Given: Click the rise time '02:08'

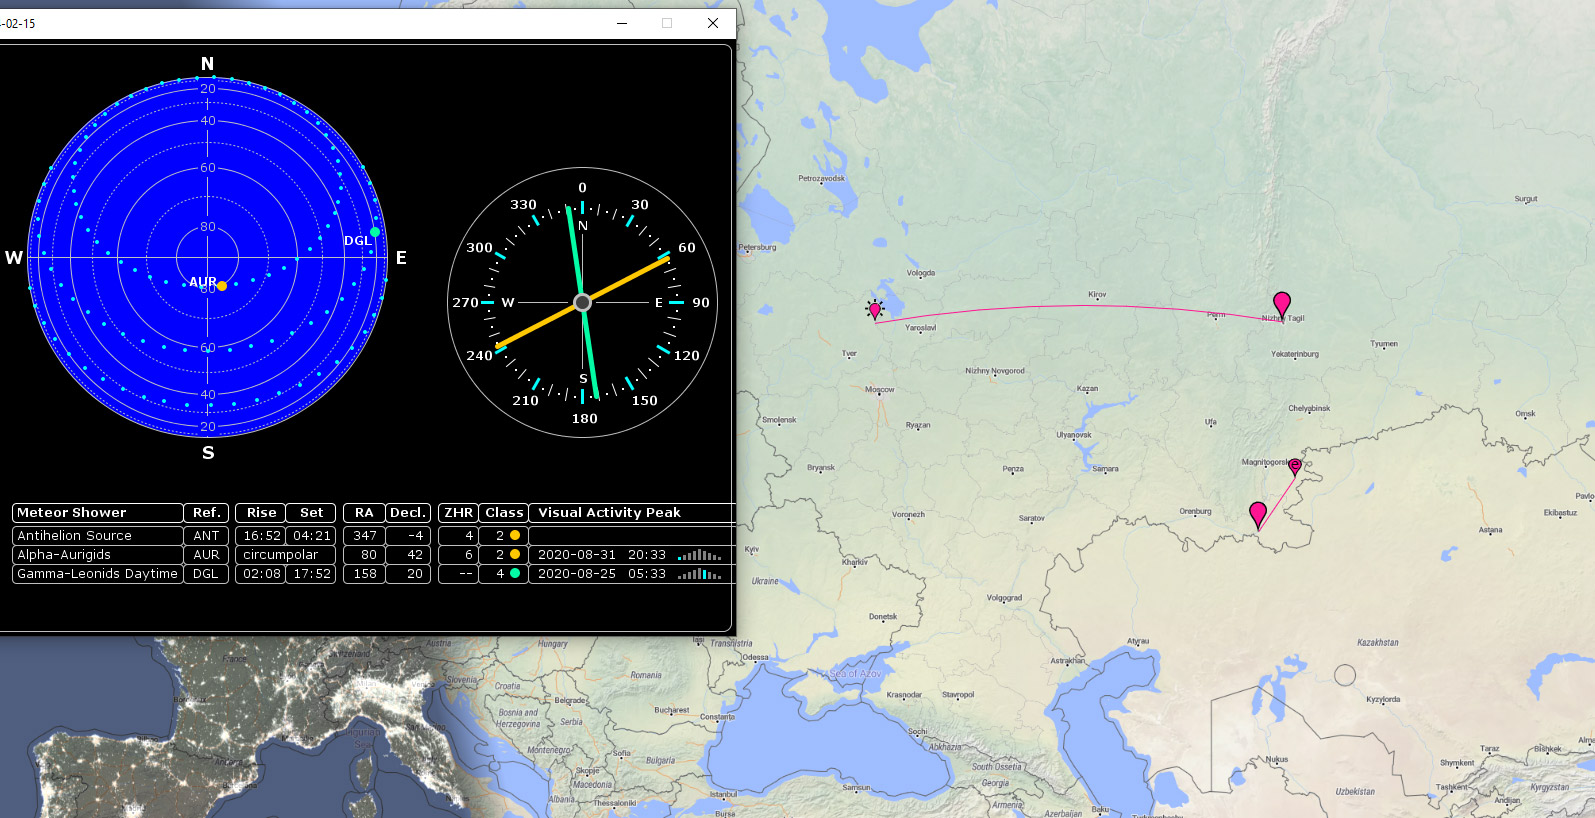Looking at the screenshot, I should tap(261, 574).
